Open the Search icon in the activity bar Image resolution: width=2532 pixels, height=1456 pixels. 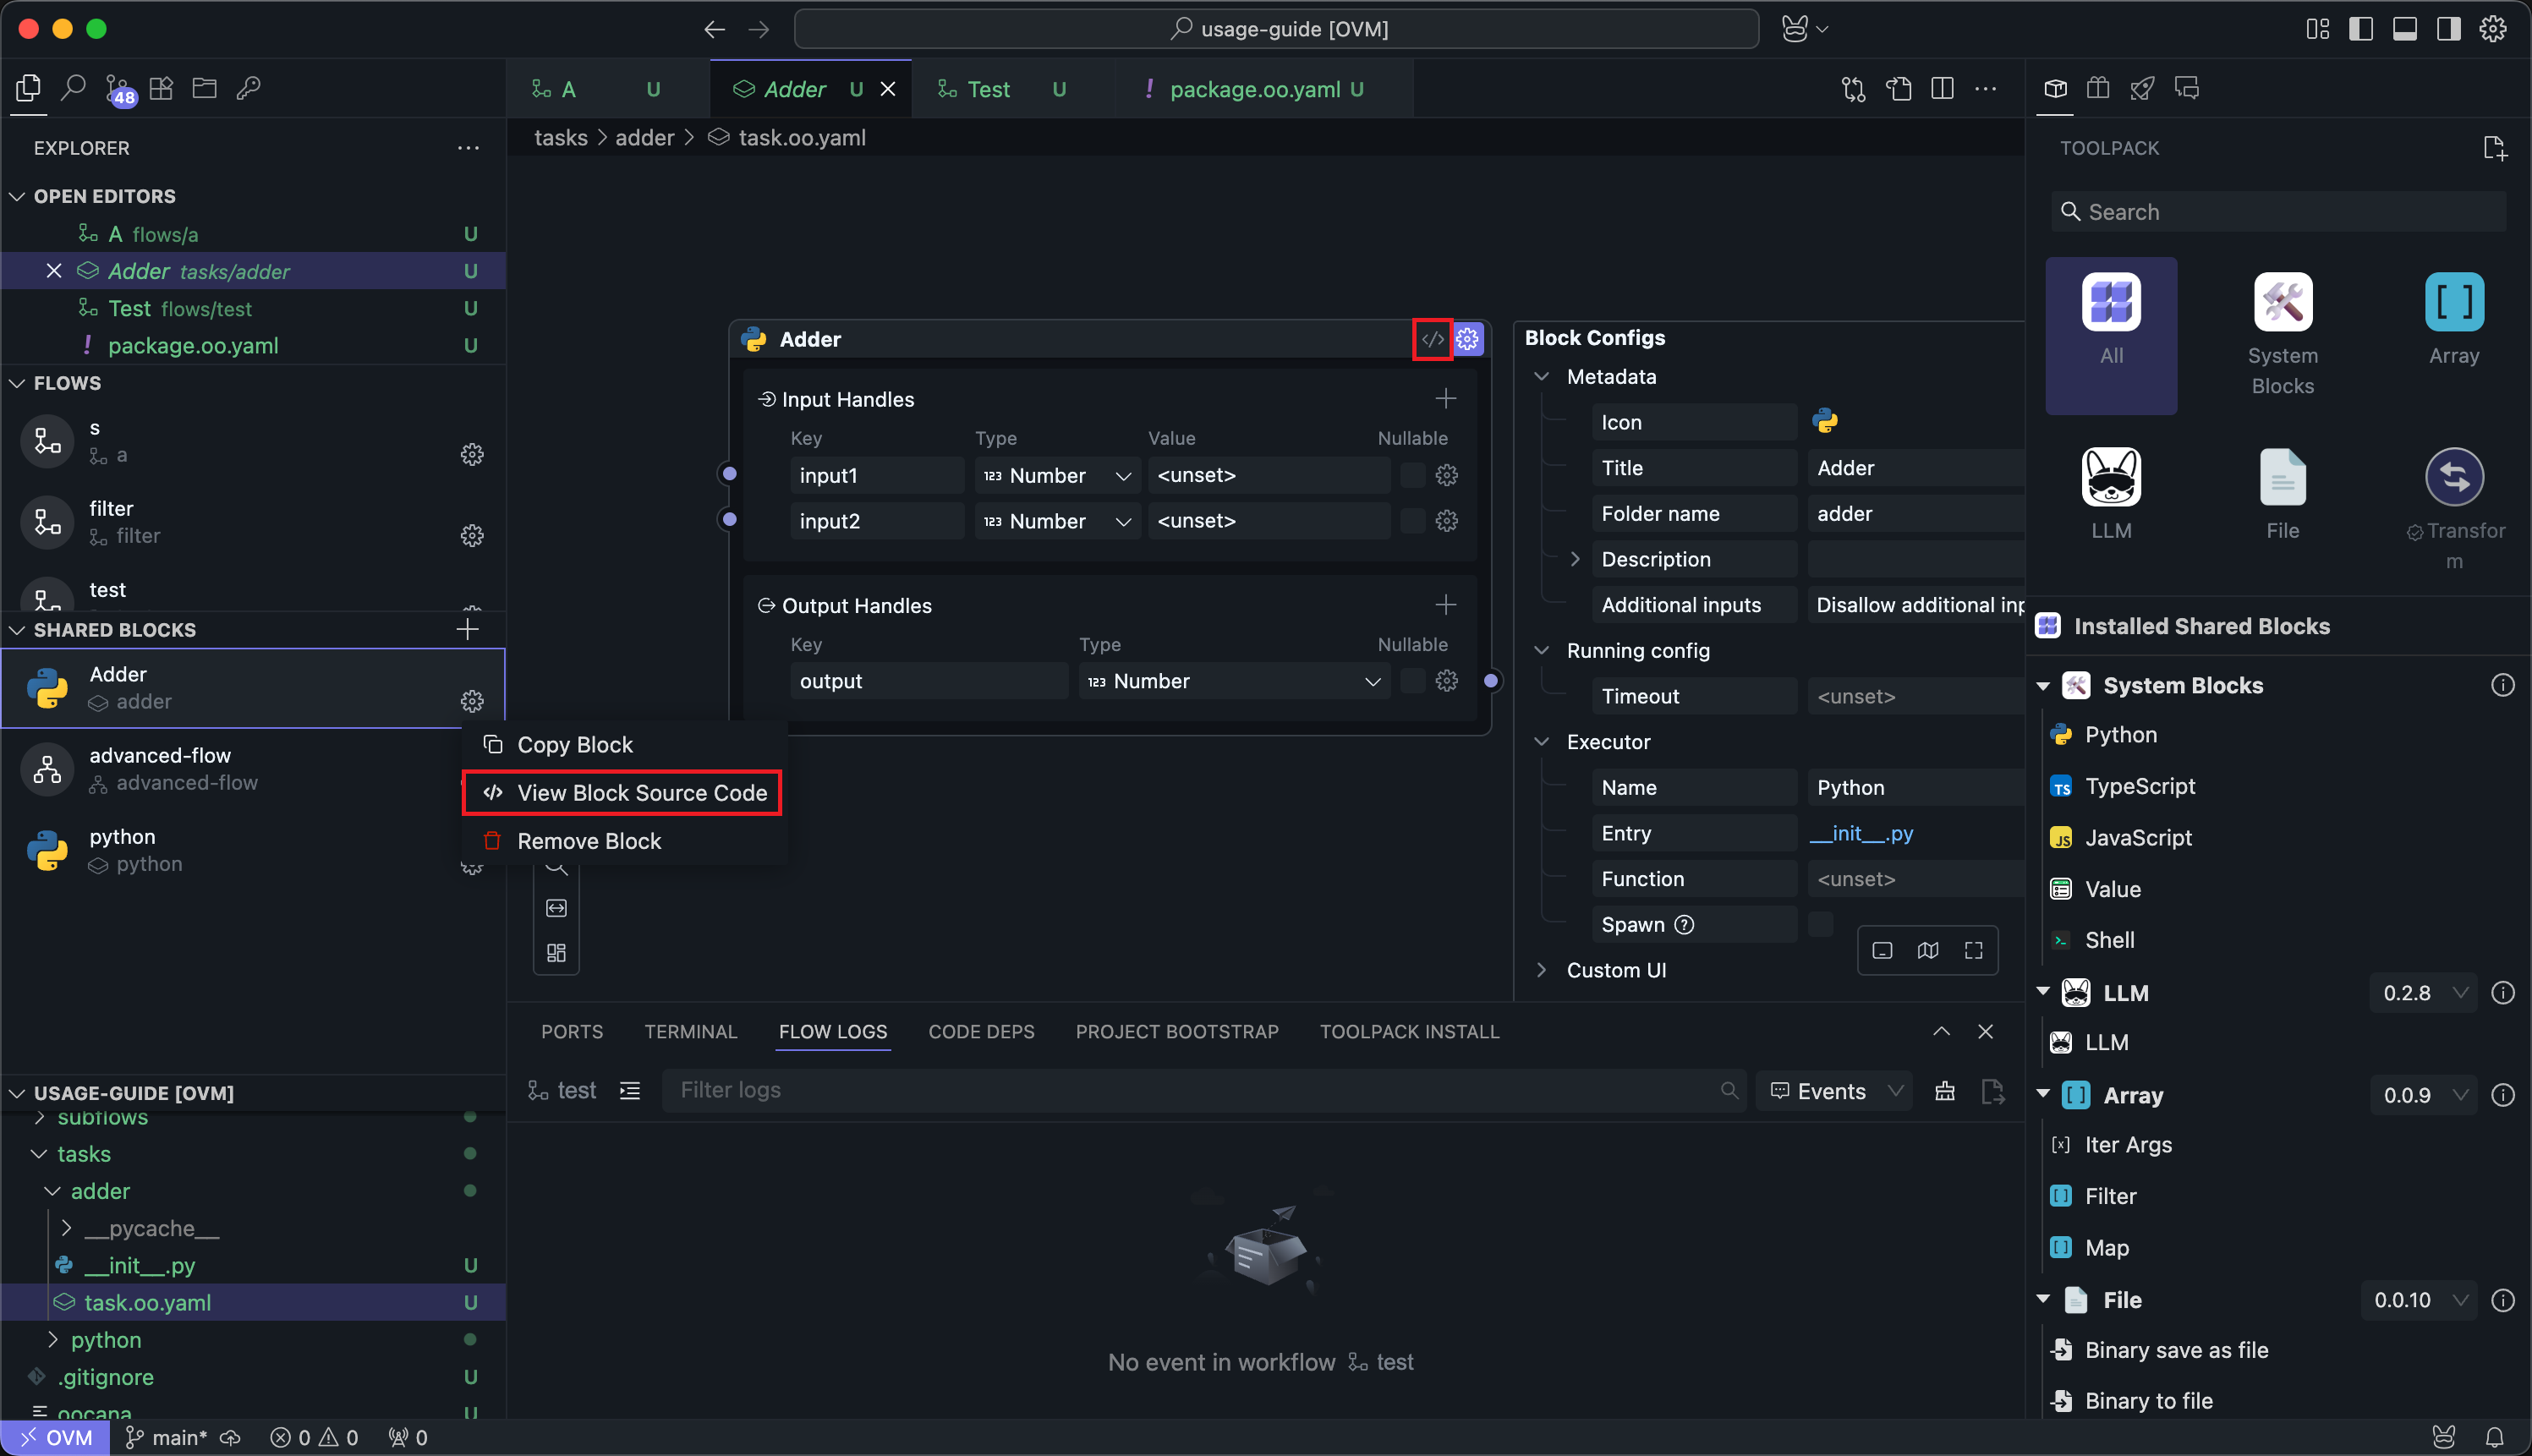point(73,89)
